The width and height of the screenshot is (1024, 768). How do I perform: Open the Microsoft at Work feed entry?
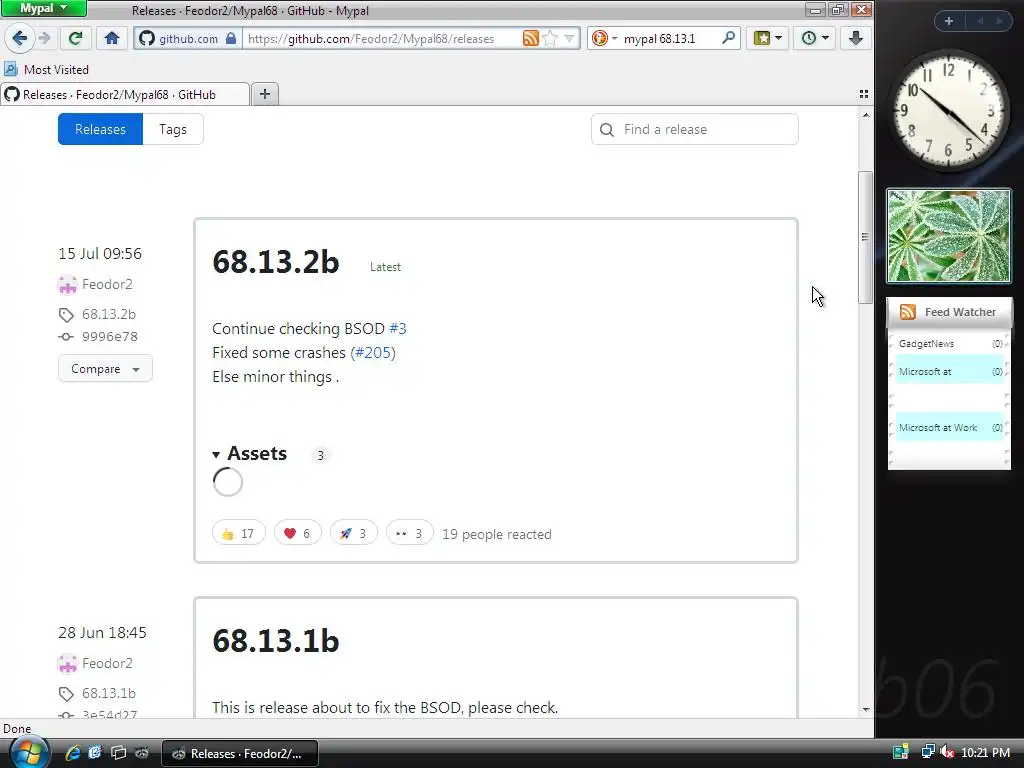pos(949,427)
